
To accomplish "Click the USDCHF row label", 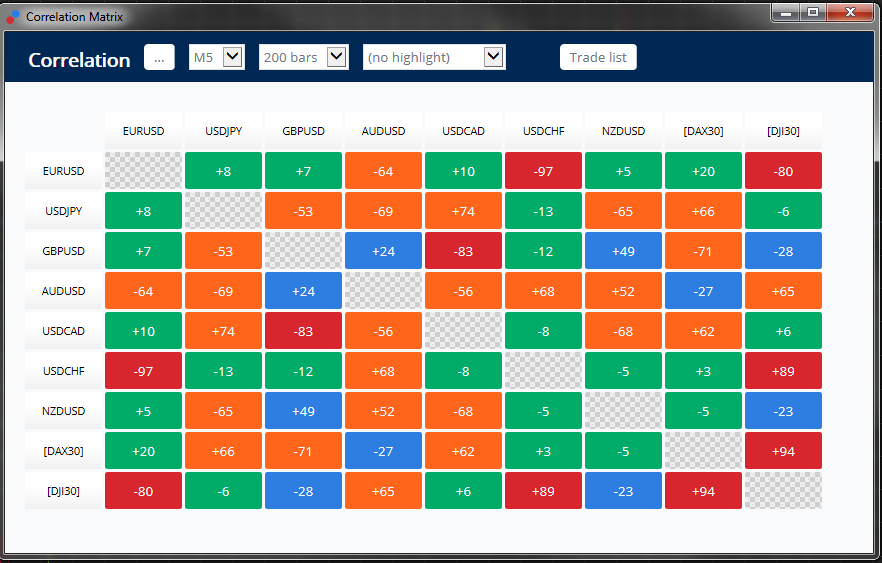I will click(63, 371).
